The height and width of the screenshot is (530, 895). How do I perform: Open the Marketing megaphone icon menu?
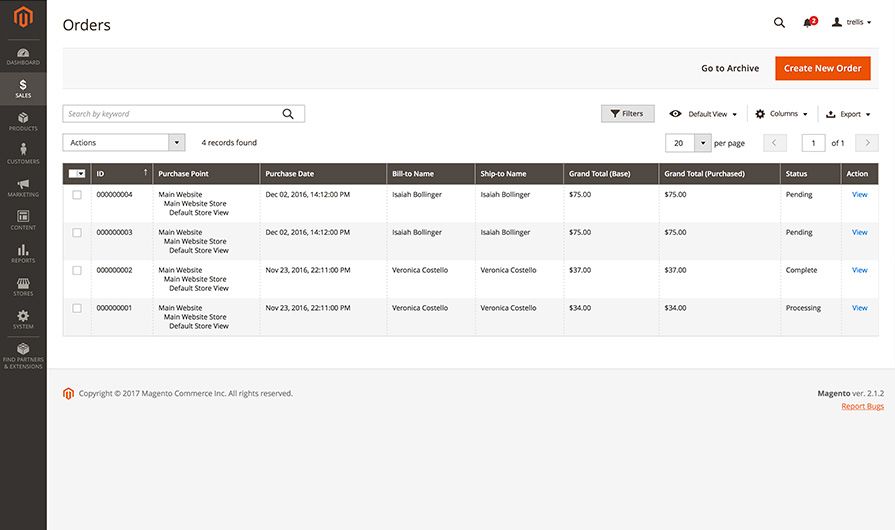point(23,187)
